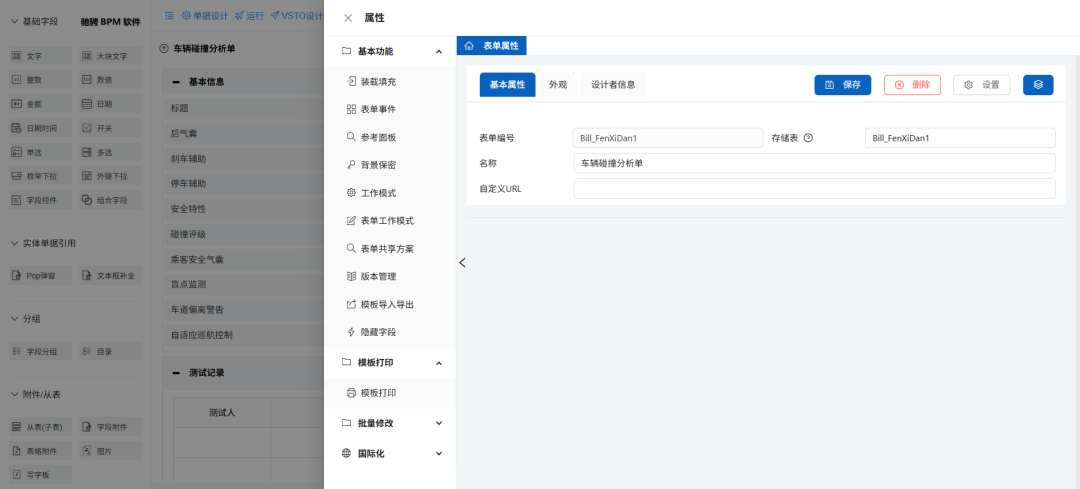Collapse the 模板打印 menu group
Viewport: 1080px width, 489px height.
pos(439,363)
